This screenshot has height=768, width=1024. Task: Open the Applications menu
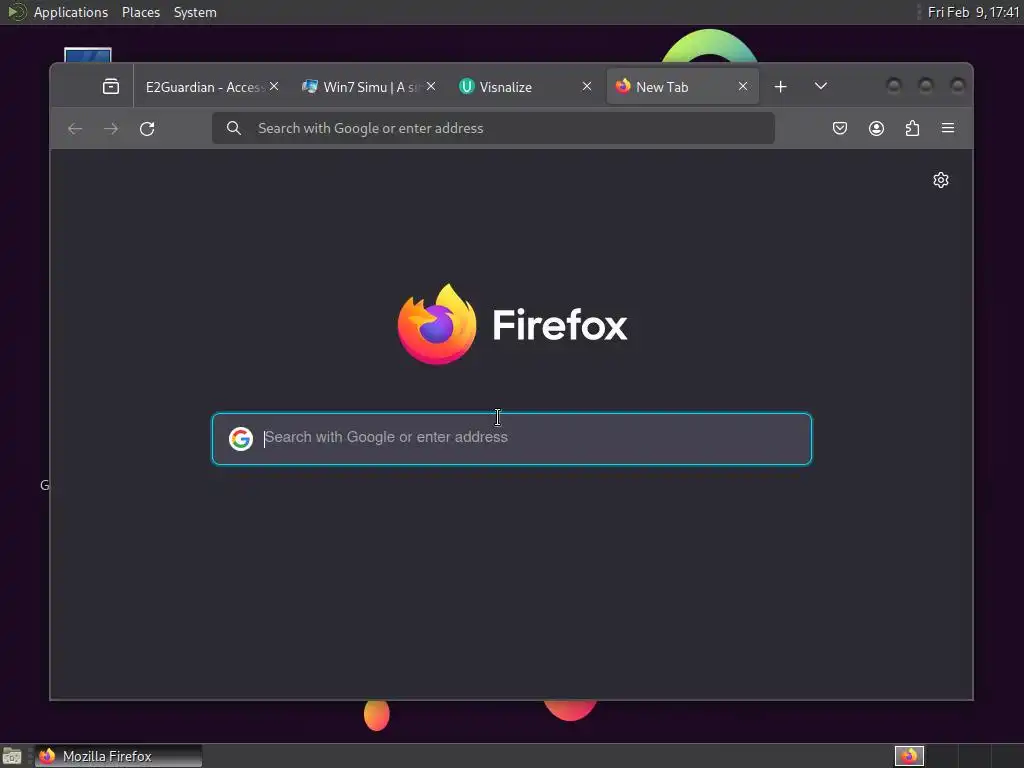coord(71,12)
